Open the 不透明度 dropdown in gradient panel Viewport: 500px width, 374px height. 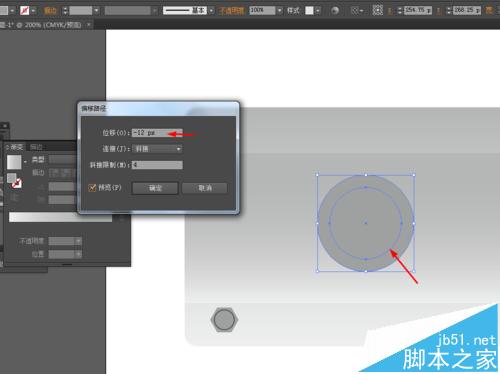coord(78,241)
